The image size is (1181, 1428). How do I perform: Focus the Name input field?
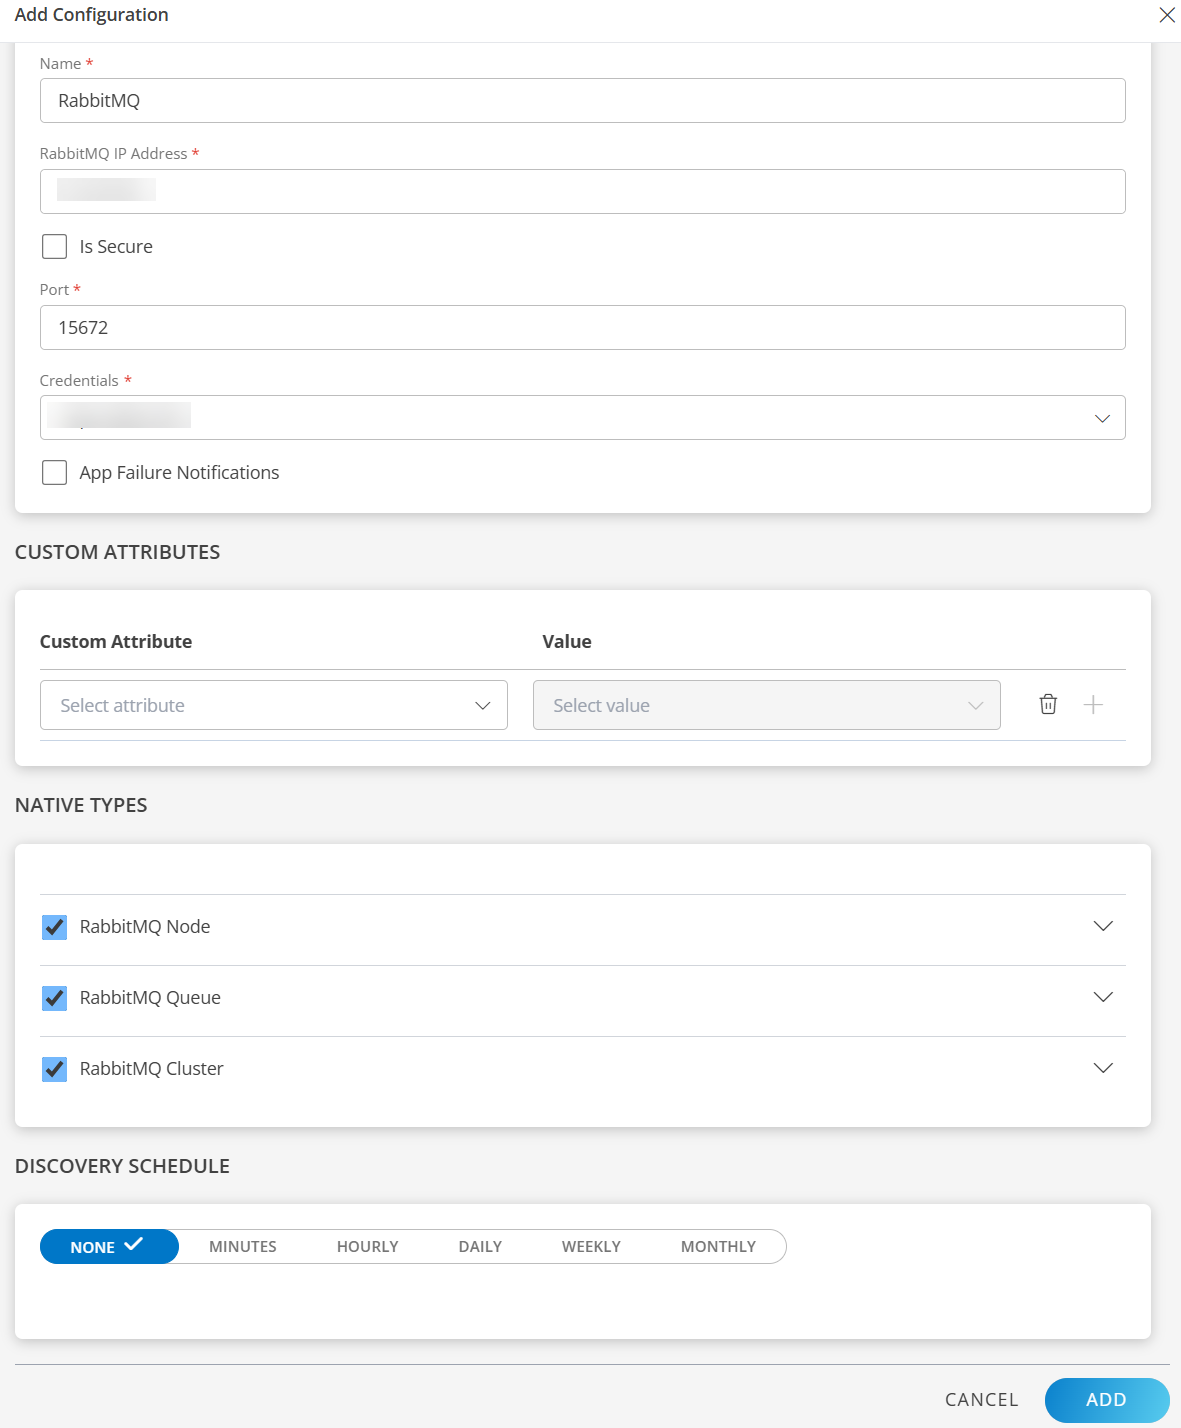point(583,101)
